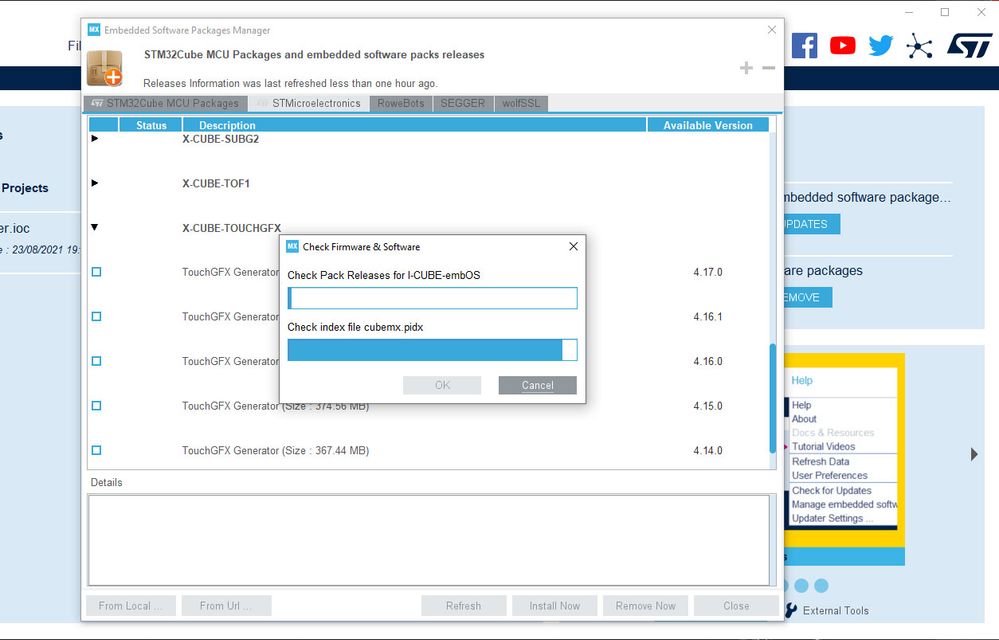This screenshot has width=999, height=640.
Task: Click the cubemx.pidx index file progress bar
Action: point(433,350)
